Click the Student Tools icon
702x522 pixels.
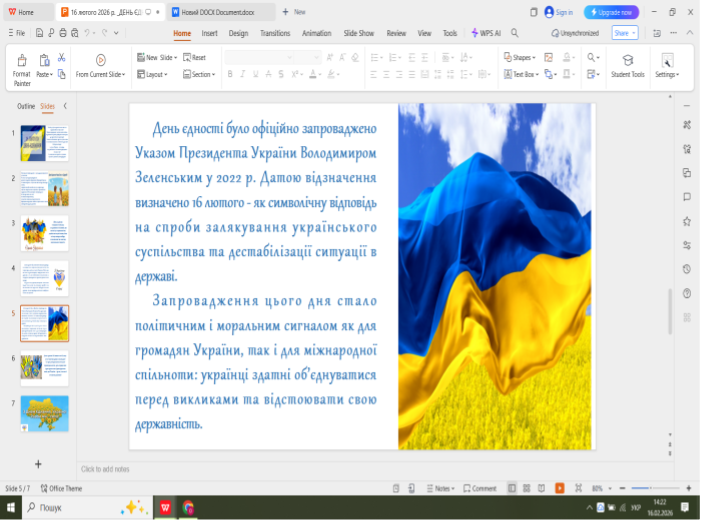pos(627,61)
